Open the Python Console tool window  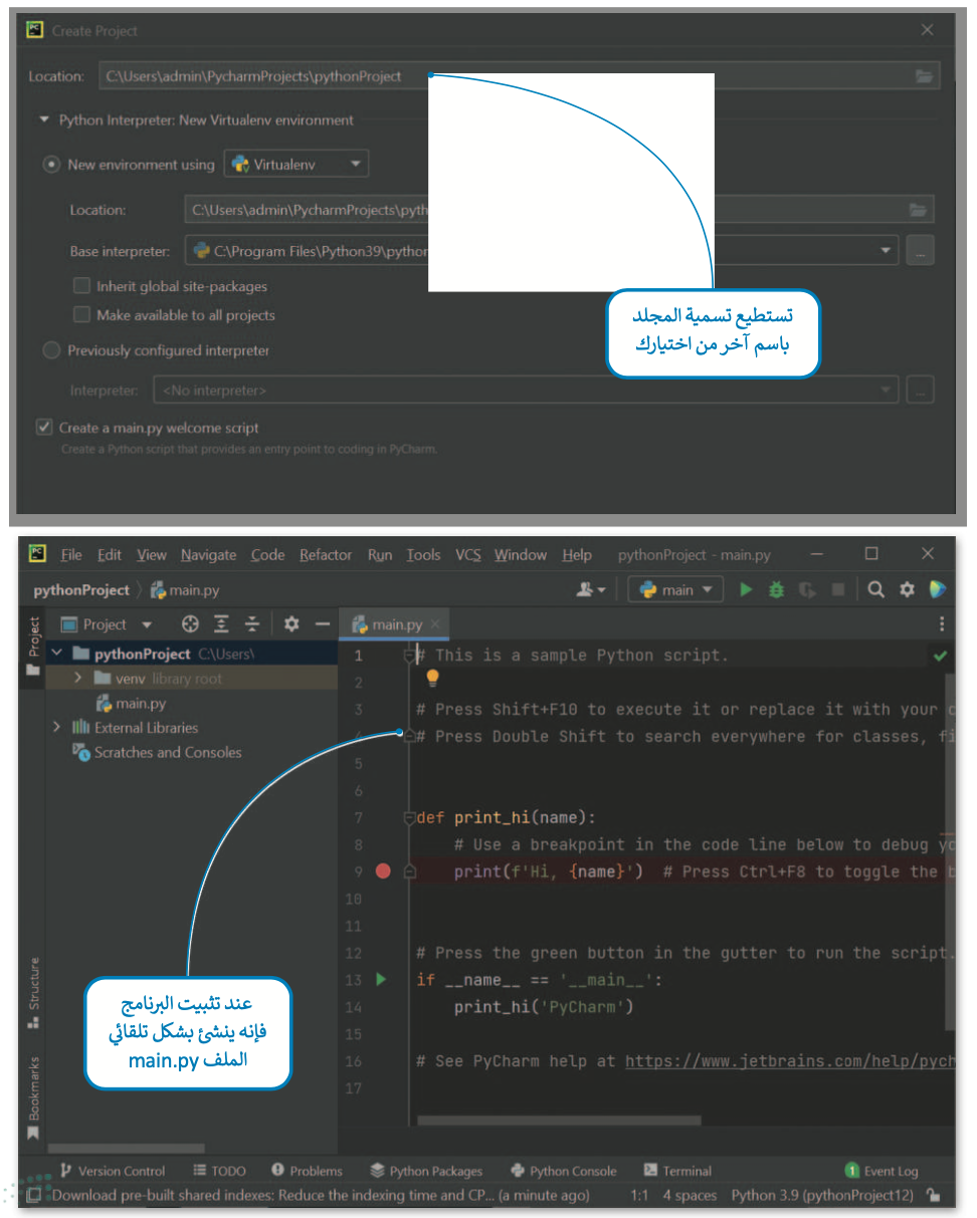(563, 1170)
